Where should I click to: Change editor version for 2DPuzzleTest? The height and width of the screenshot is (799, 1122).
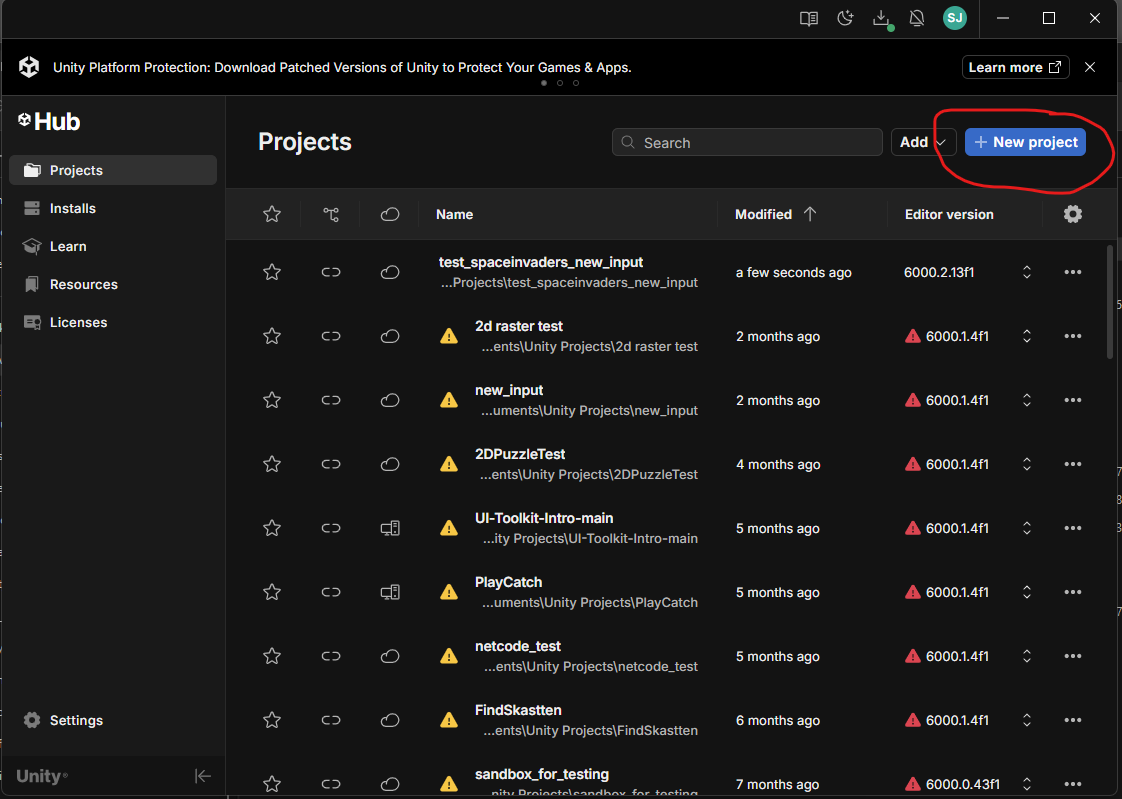point(1026,464)
